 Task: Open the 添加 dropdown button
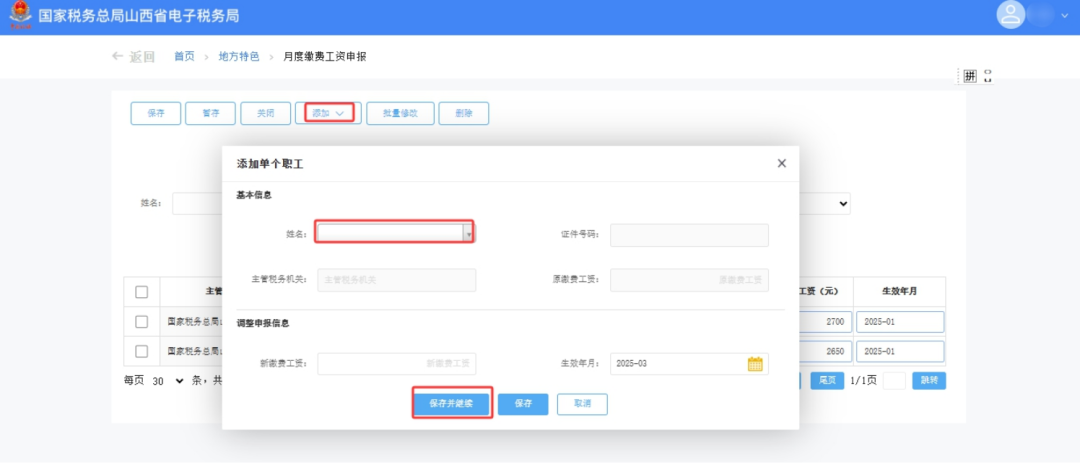pos(328,114)
